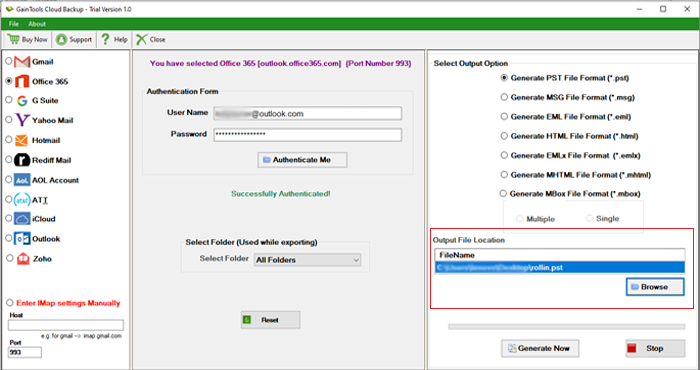The height and width of the screenshot is (370, 700).
Task: Select the Gmail radio button
Action: (x=8, y=61)
